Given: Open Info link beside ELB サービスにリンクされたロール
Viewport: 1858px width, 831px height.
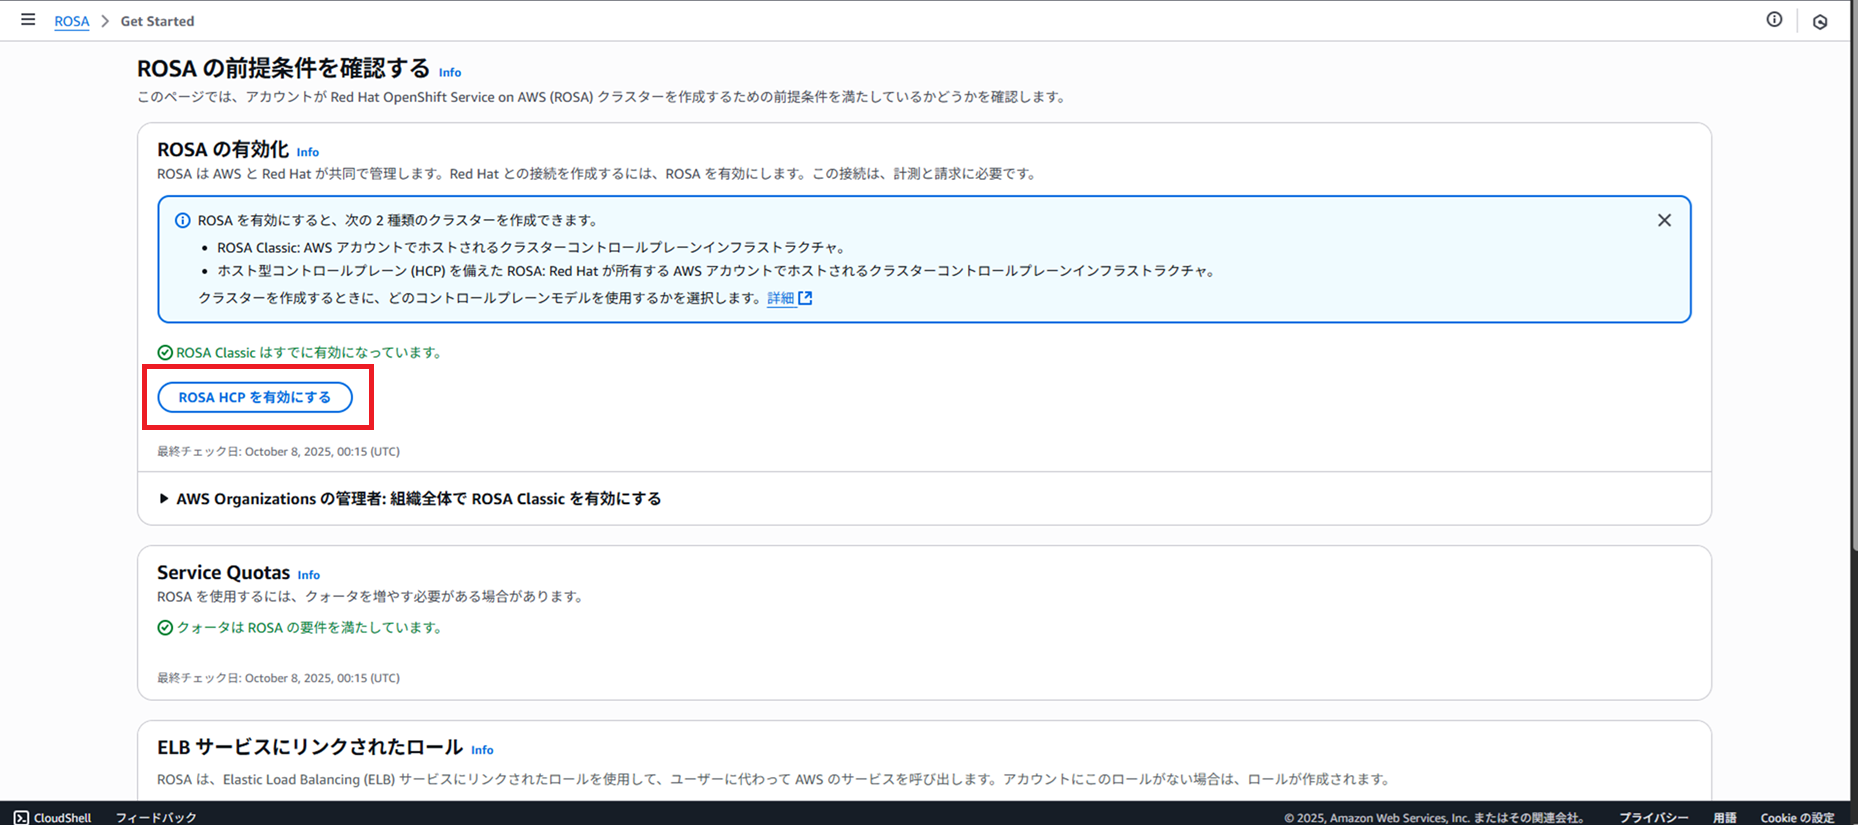Looking at the screenshot, I should click(482, 750).
